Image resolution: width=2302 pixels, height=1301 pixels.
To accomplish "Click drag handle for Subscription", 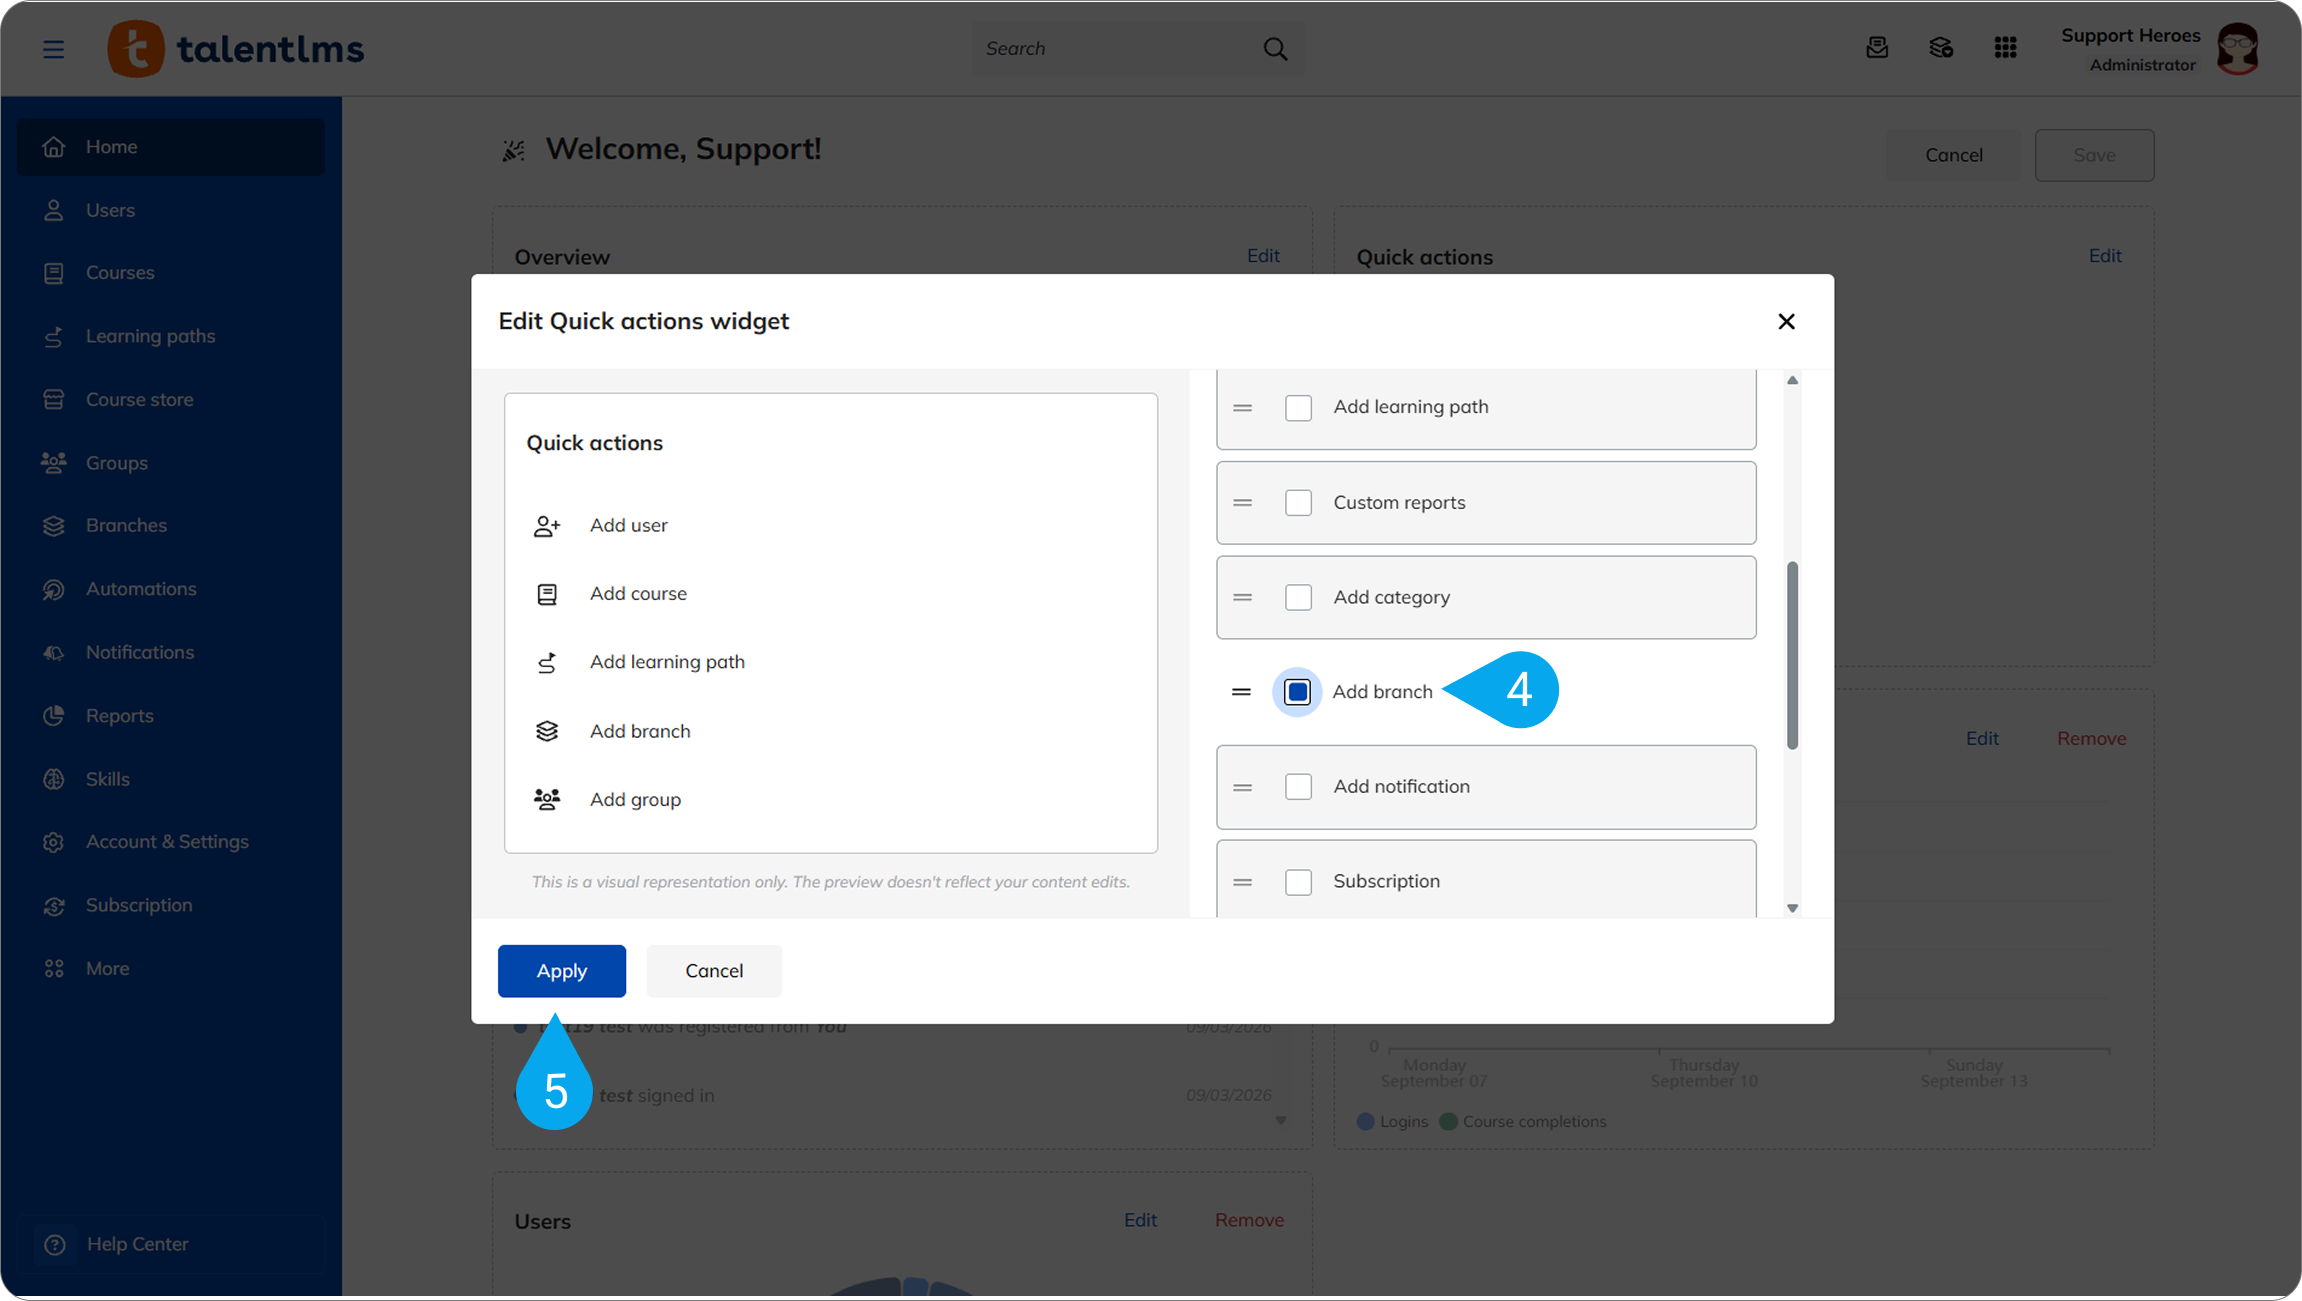I will [x=1243, y=882].
